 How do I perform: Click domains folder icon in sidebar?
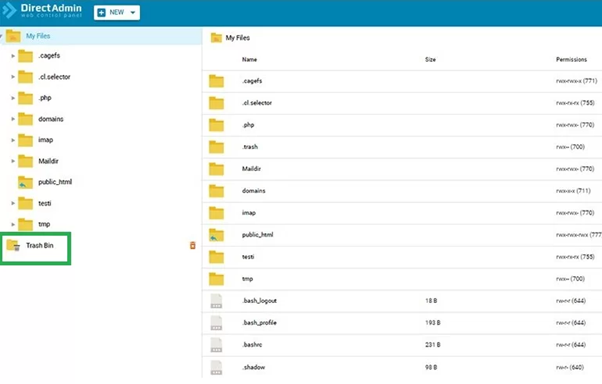pyautogui.click(x=25, y=119)
